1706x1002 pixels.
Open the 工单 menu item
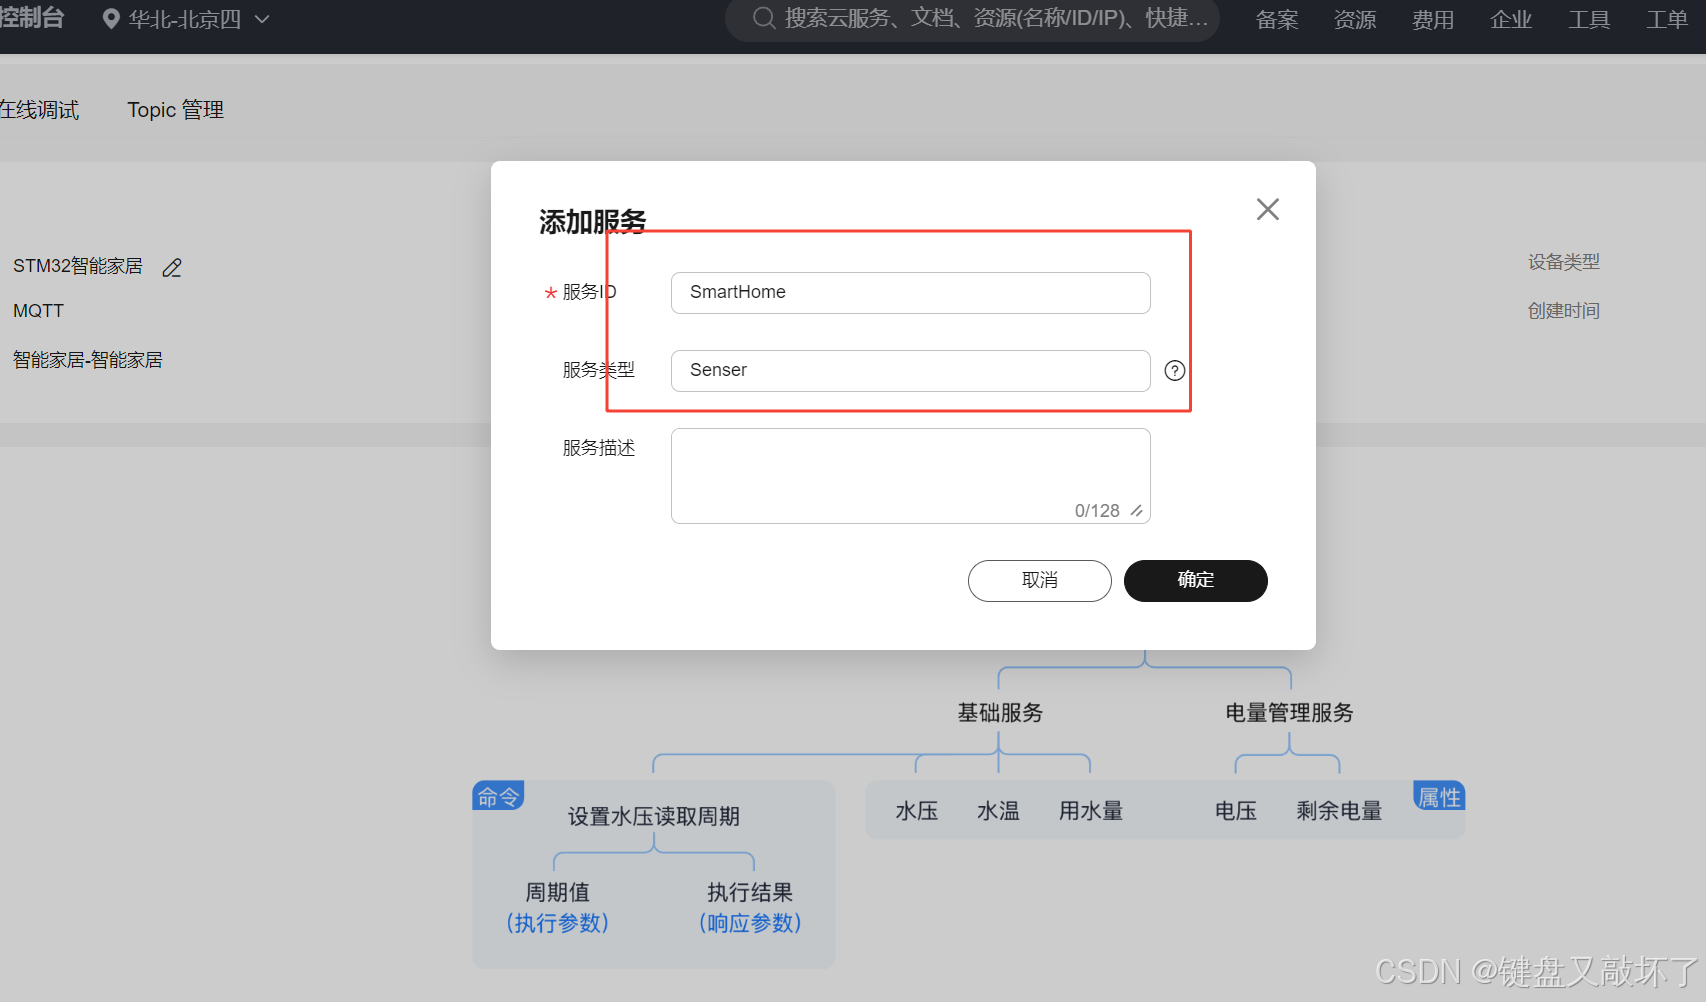point(1666,19)
